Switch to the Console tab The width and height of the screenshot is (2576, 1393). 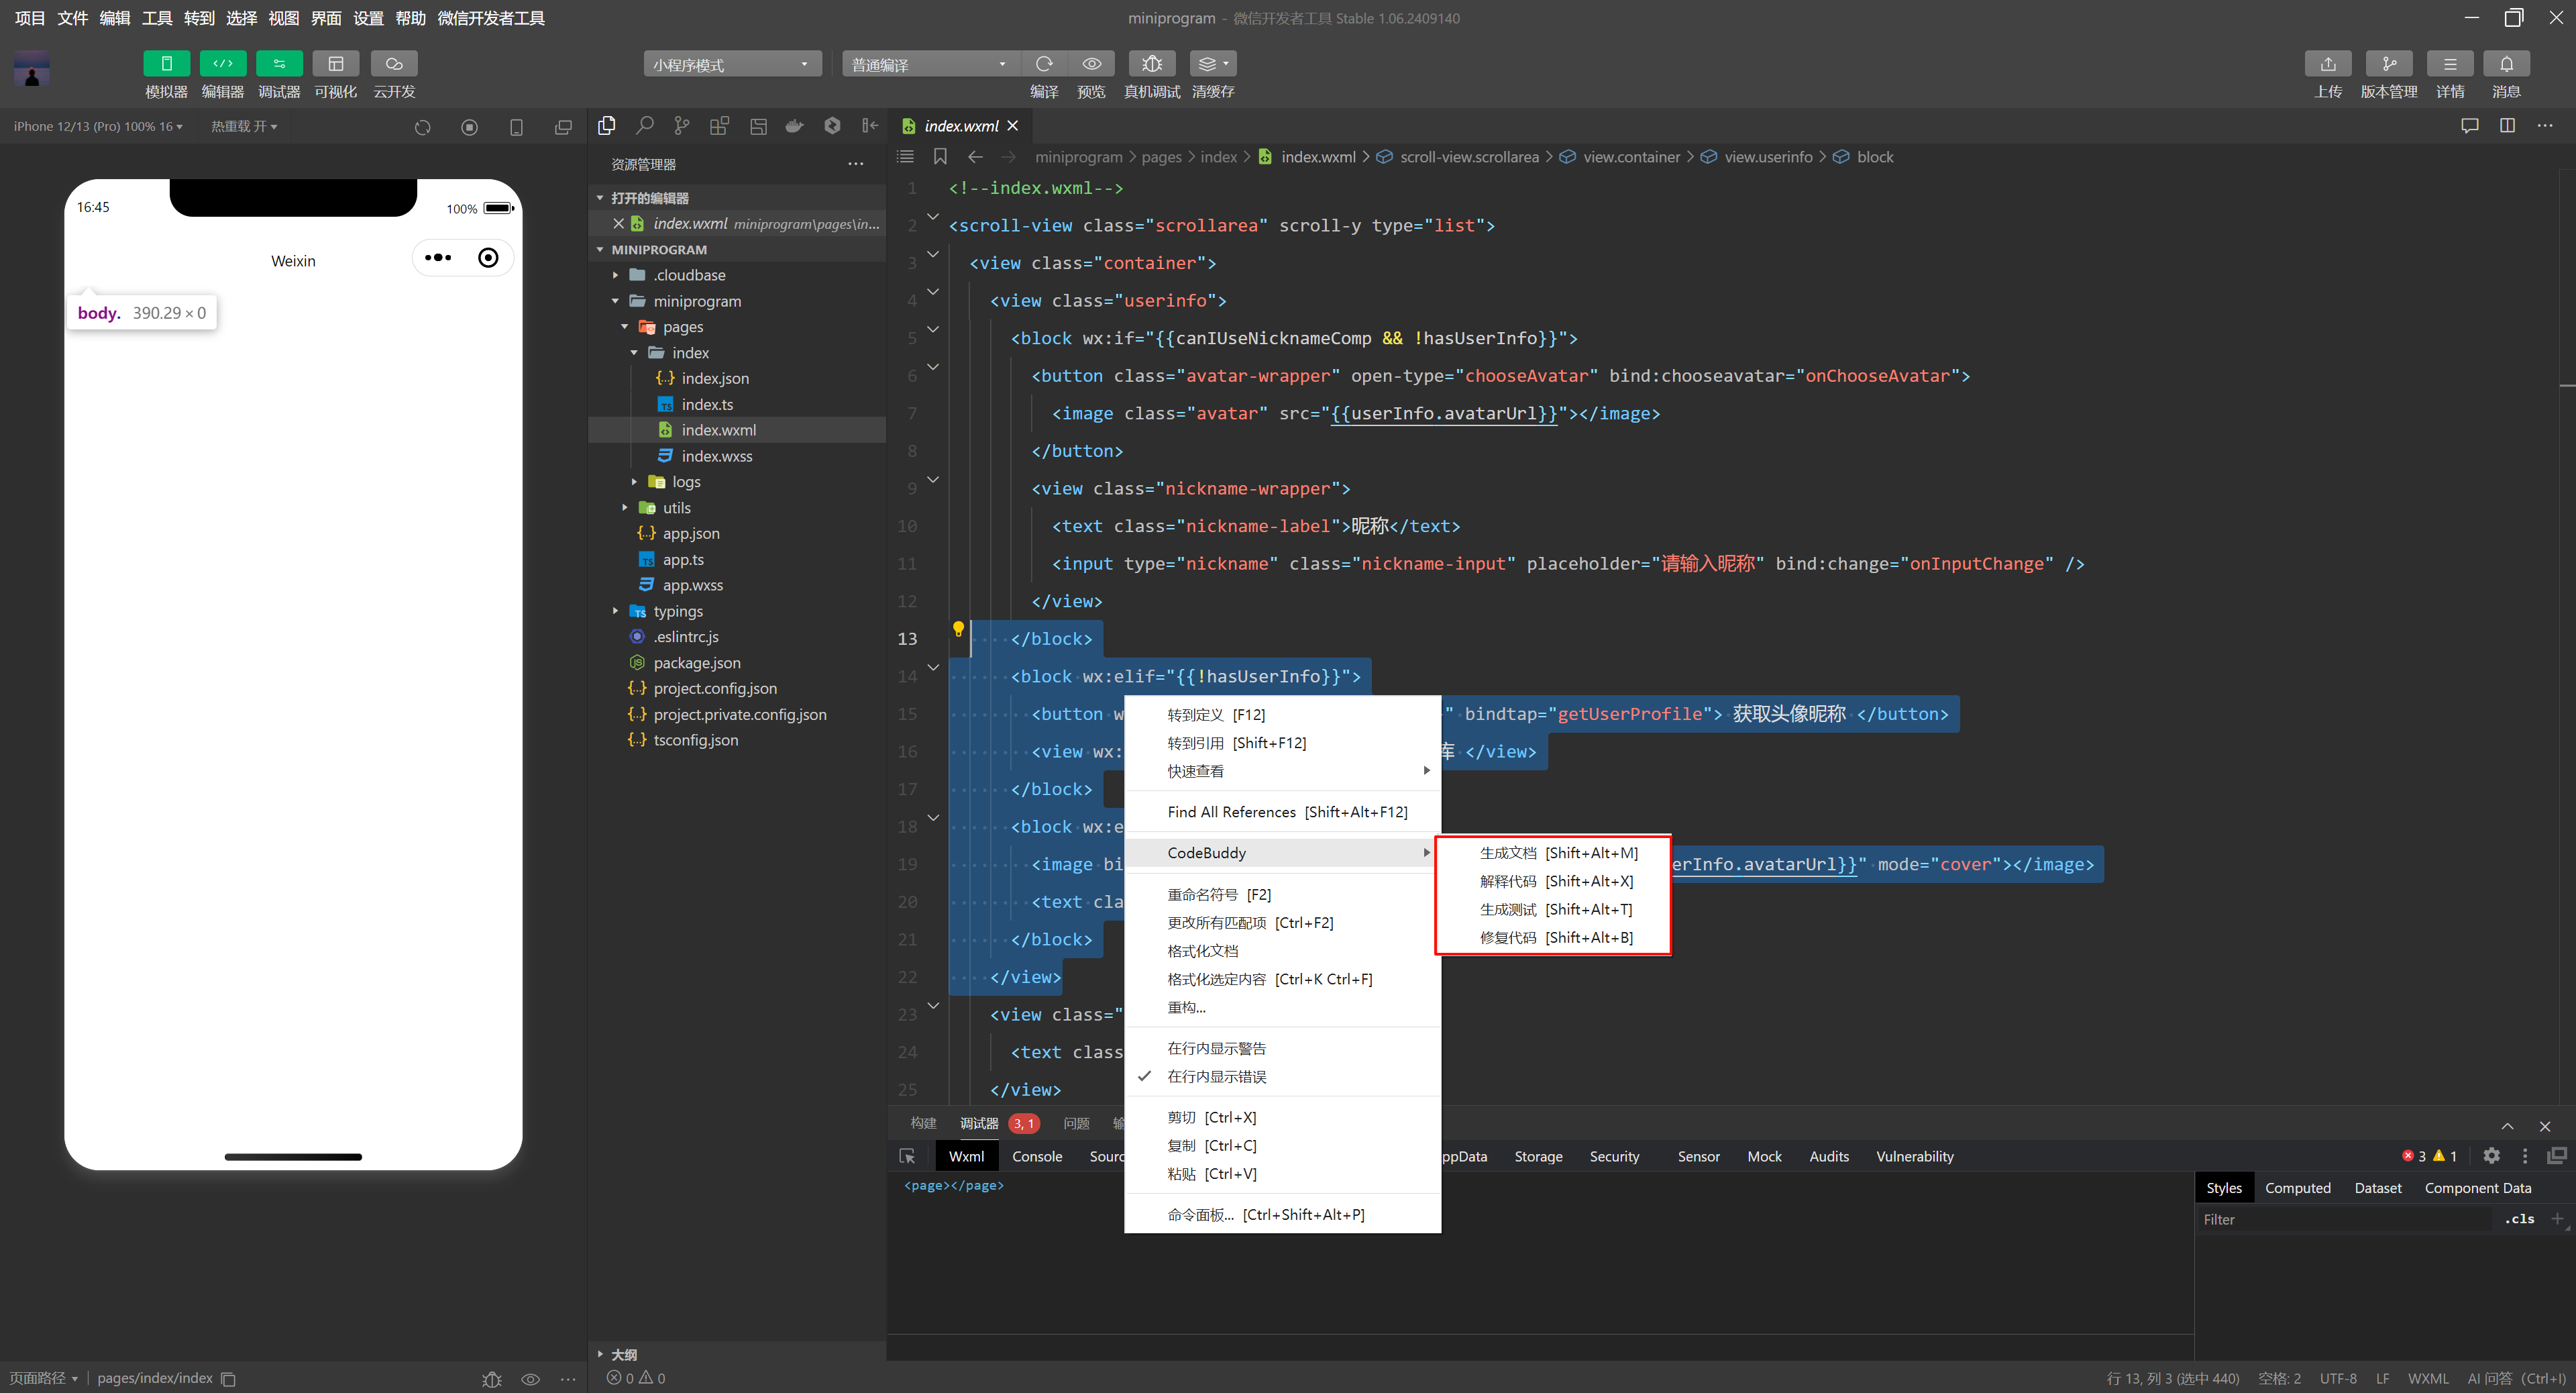[1037, 1156]
